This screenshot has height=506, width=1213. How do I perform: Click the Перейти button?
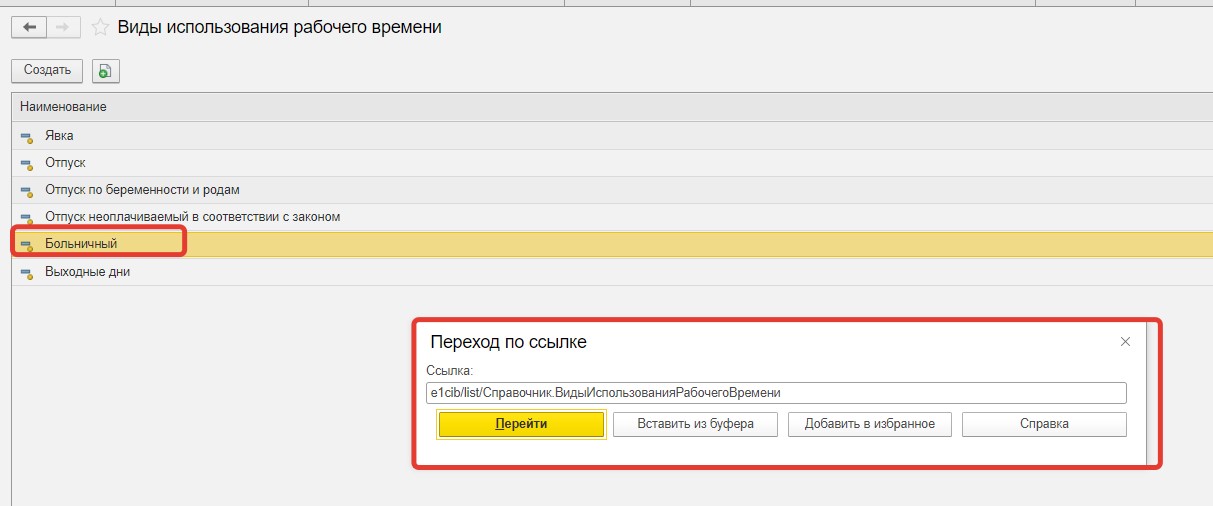click(x=521, y=424)
